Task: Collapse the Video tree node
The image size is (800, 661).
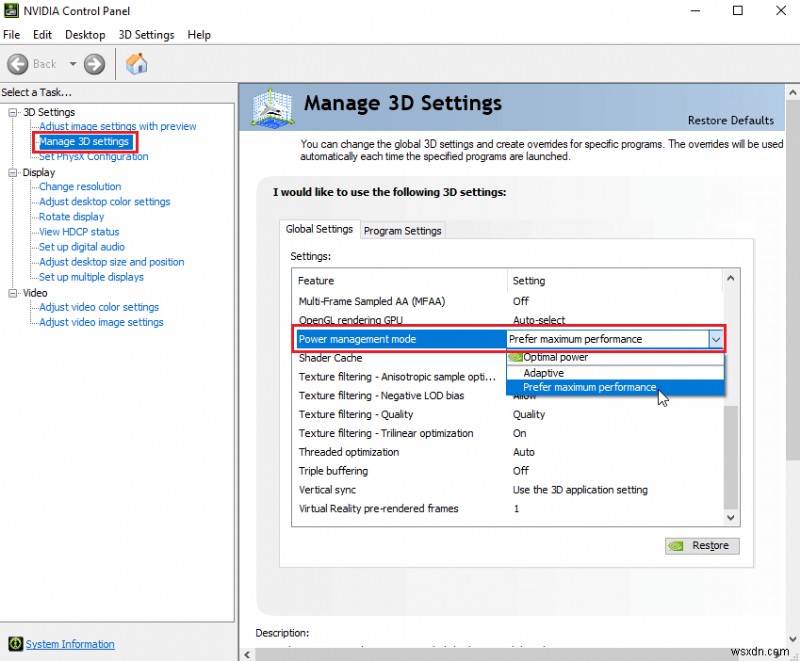Action: point(13,293)
